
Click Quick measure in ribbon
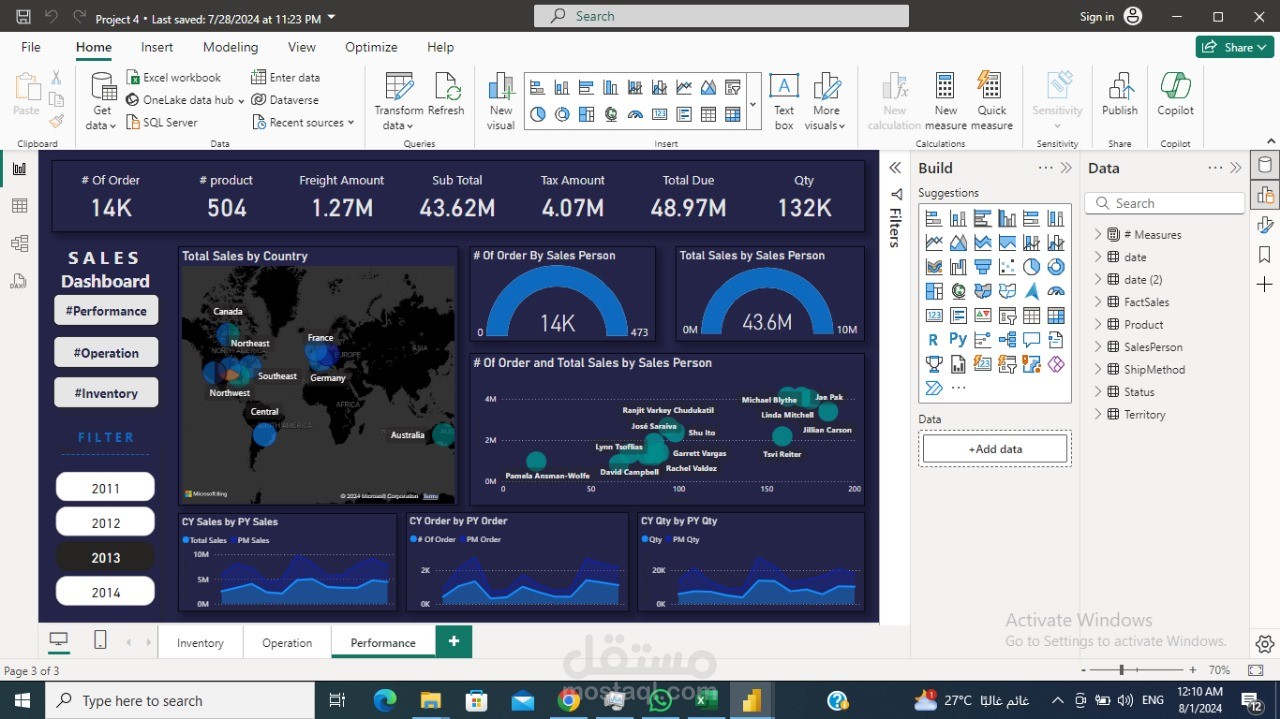[992, 101]
